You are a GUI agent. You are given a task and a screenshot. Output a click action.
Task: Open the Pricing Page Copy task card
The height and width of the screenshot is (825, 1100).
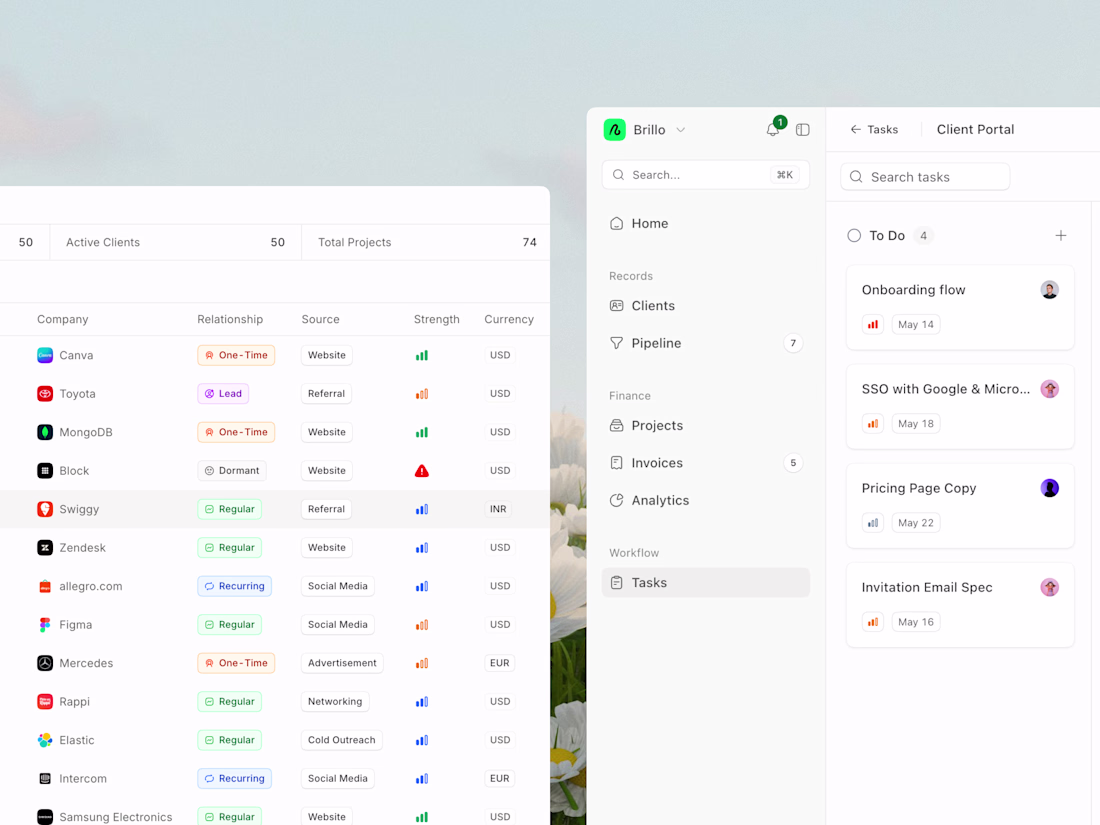pos(960,505)
